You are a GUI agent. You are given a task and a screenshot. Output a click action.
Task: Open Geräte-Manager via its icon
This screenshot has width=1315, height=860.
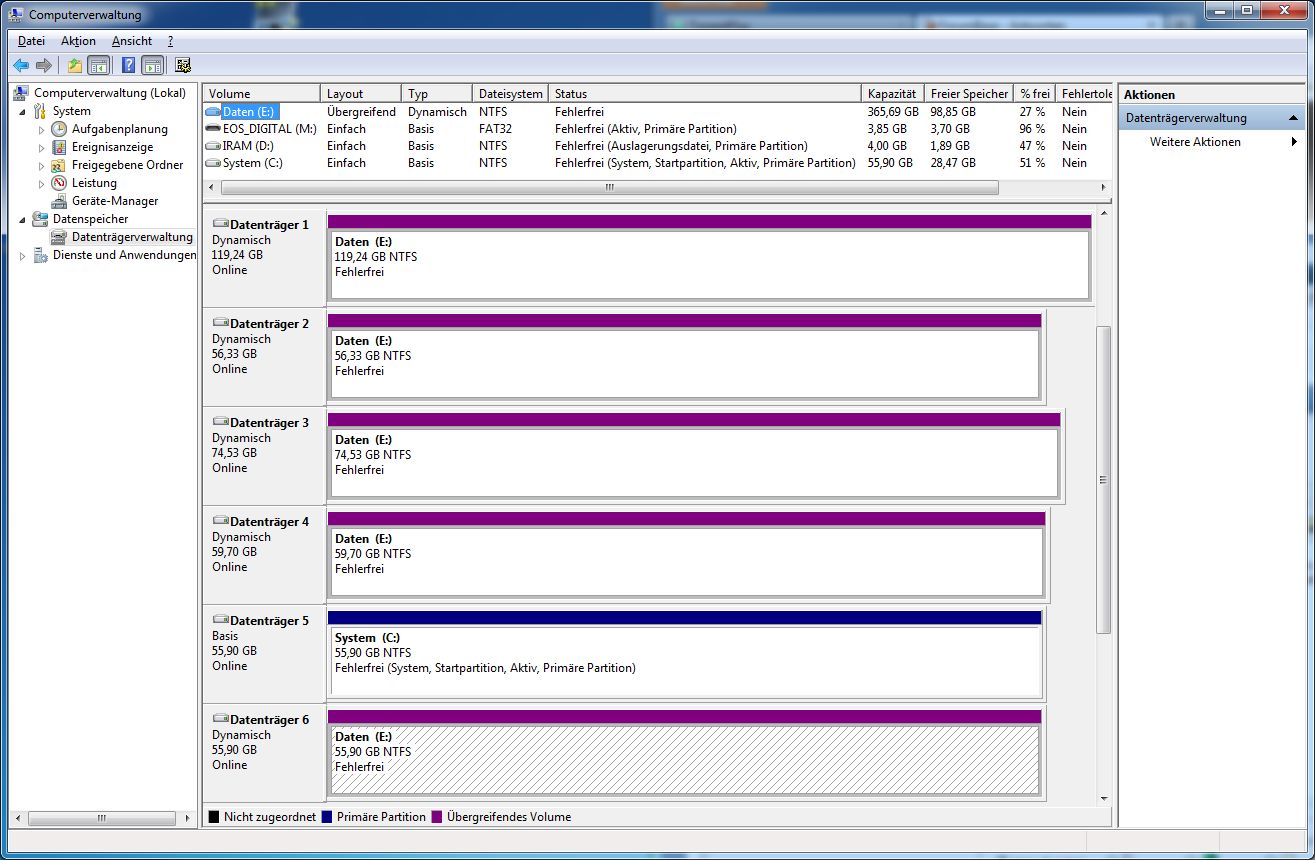(x=59, y=201)
